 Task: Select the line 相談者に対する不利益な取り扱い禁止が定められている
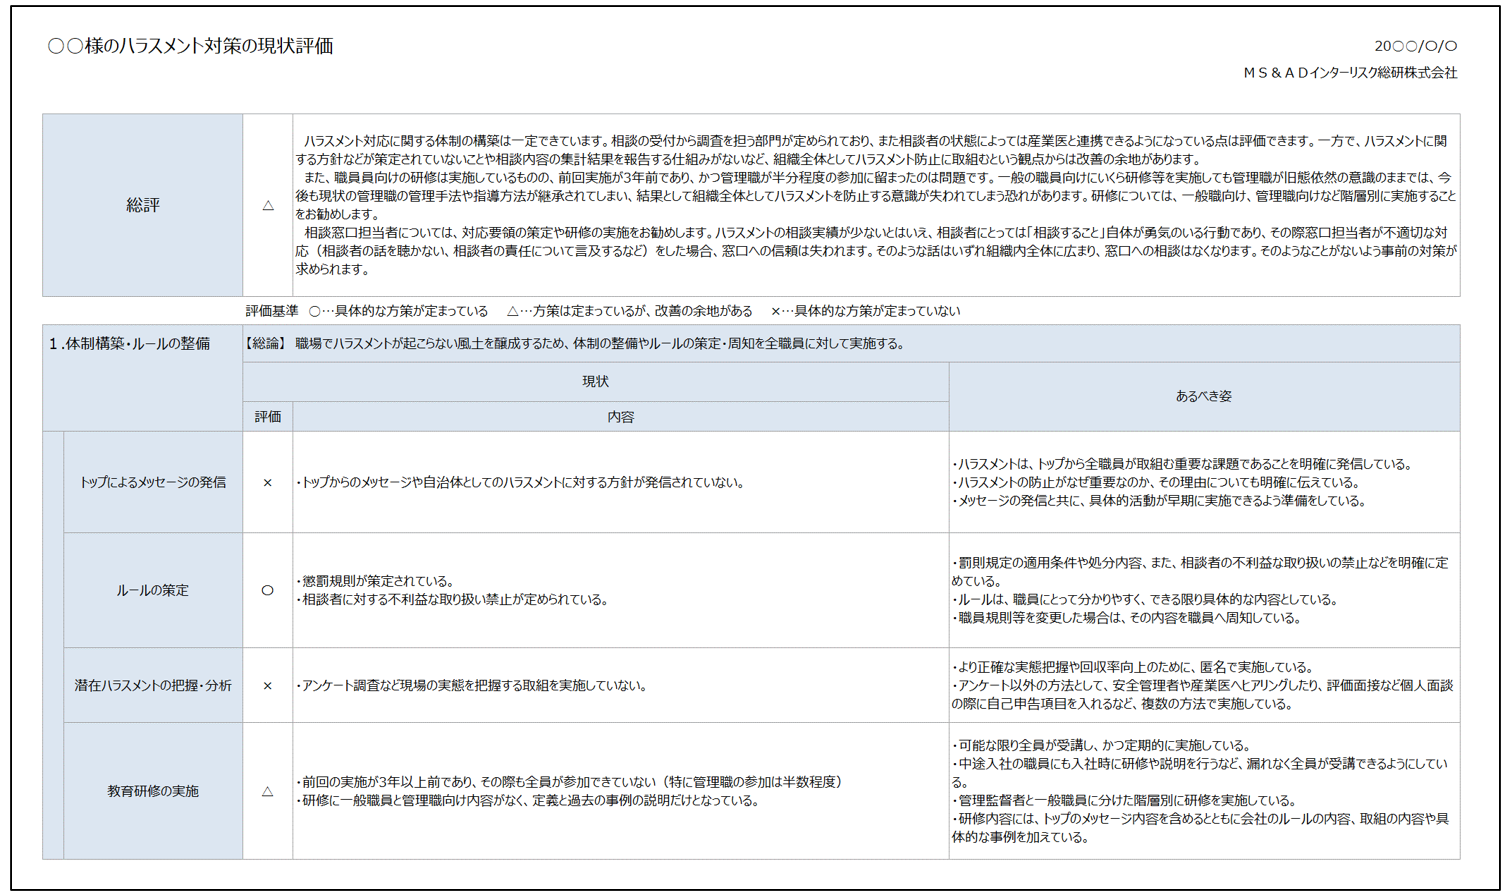(452, 600)
